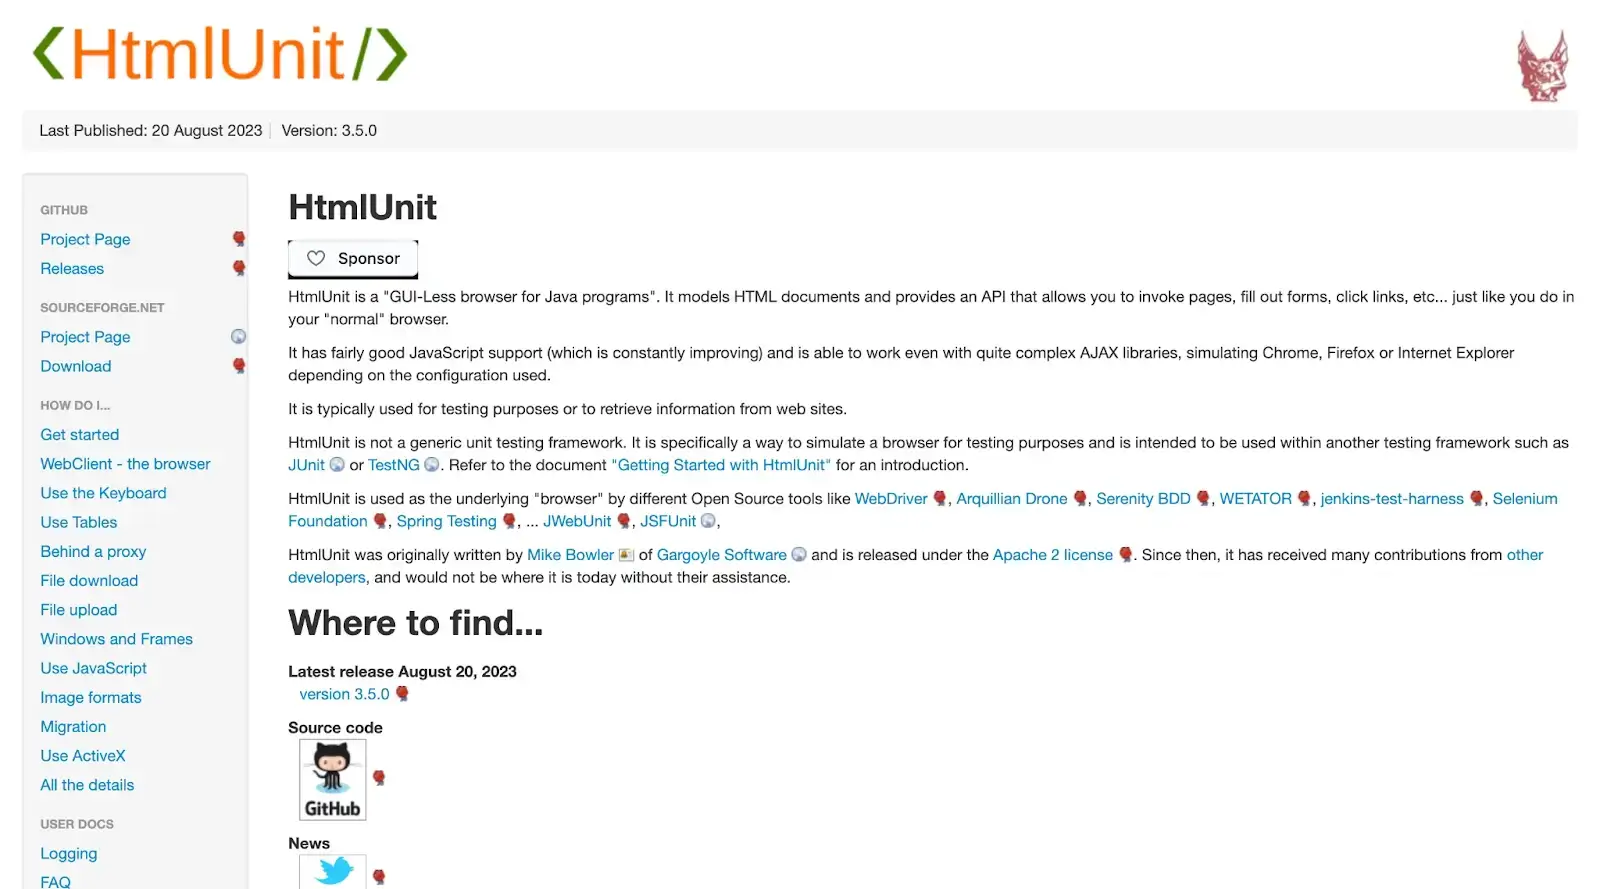1600x889 pixels.
Task: Follow the JWebUnit link
Action: pyautogui.click(x=577, y=521)
